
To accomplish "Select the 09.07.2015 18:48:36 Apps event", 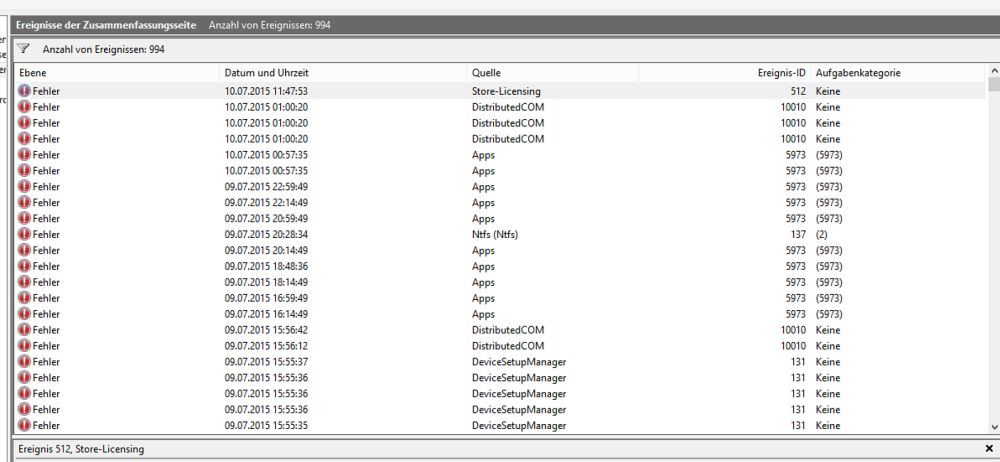I will 499,266.
